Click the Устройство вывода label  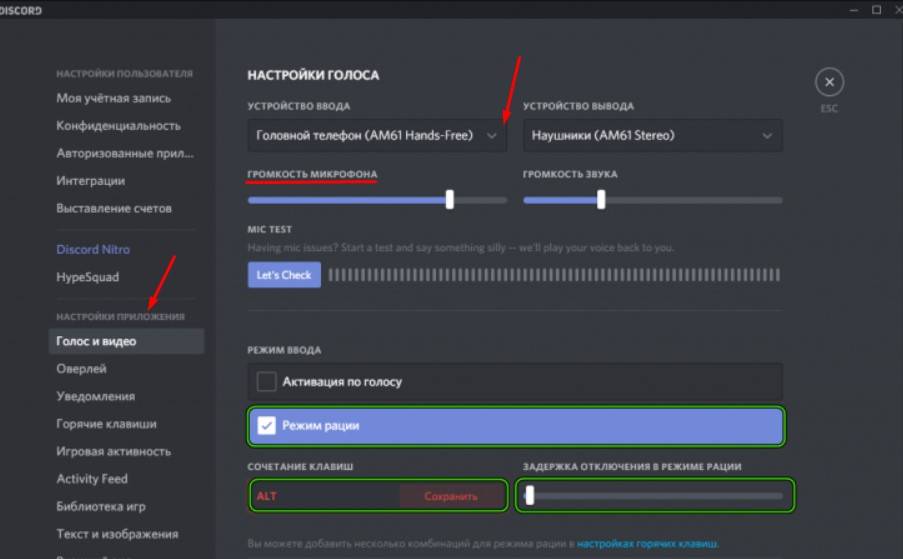pos(578,106)
